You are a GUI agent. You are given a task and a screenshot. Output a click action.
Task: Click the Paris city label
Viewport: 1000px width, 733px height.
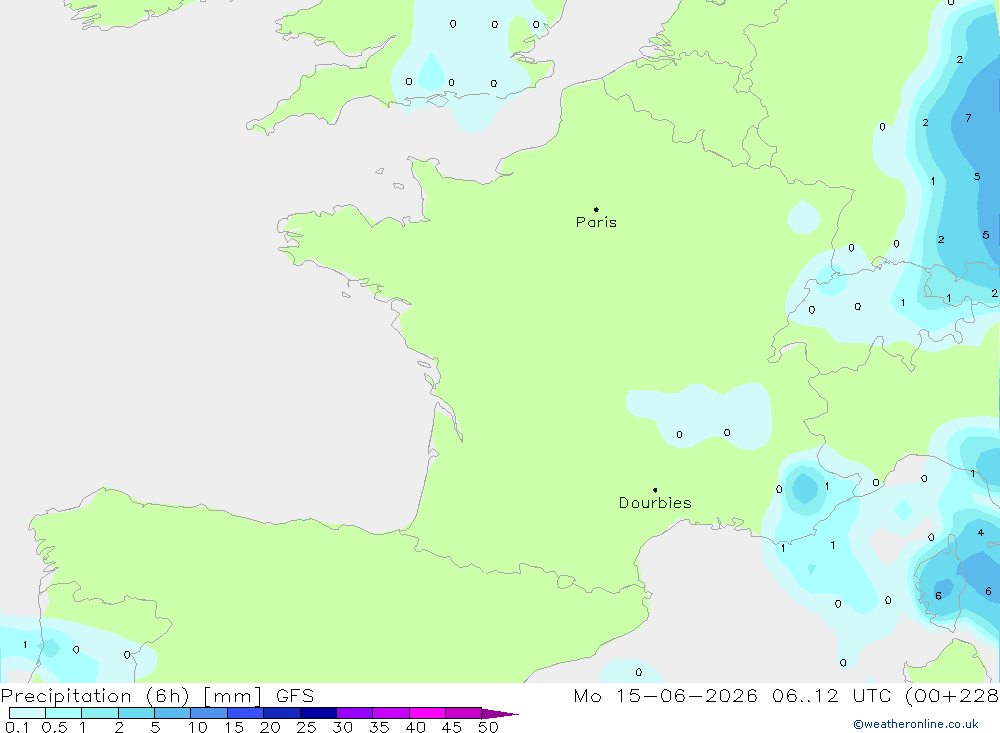[596, 222]
